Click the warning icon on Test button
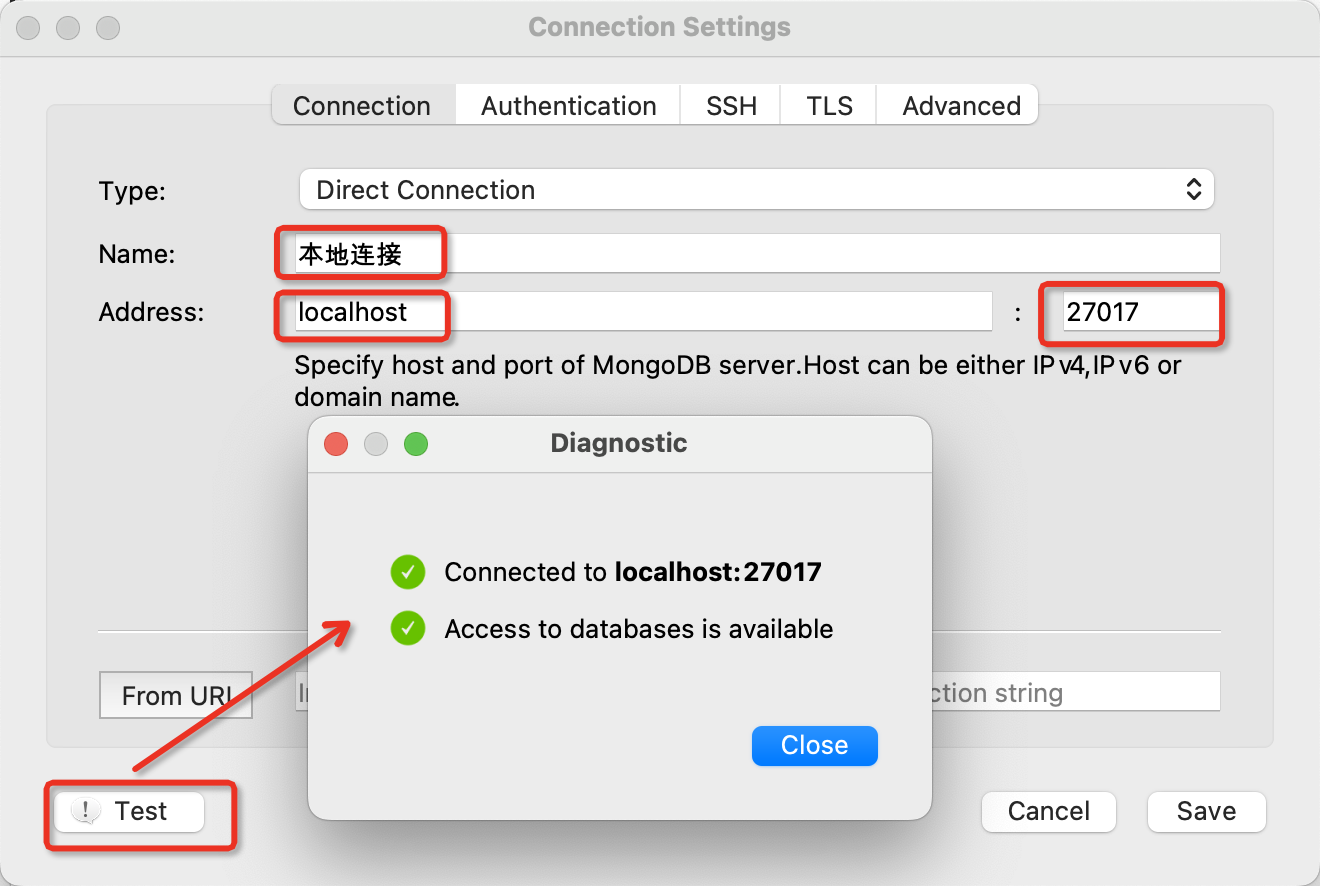This screenshot has height=886, width=1320. [x=87, y=811]
